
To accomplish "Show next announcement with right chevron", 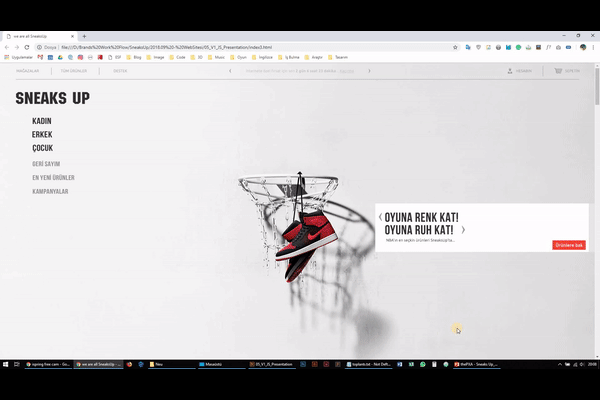I will pos(369,71).
